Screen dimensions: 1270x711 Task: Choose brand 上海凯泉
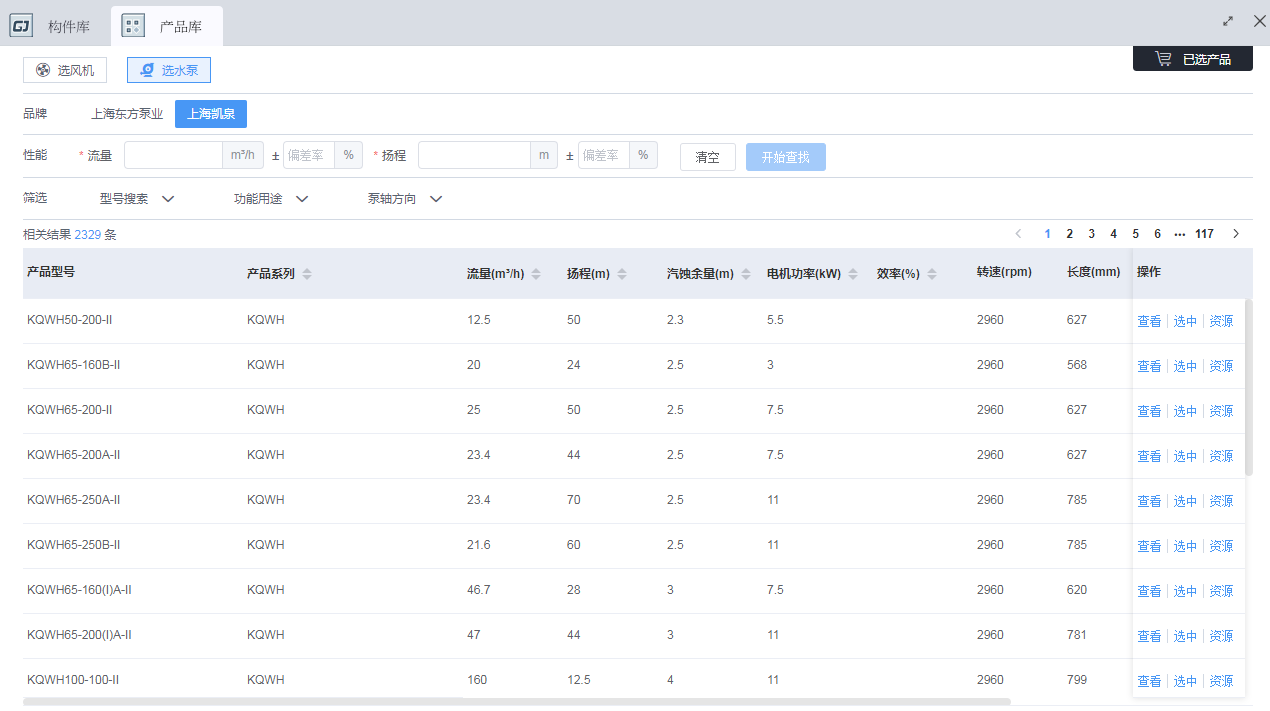click(x=211, y=114)
